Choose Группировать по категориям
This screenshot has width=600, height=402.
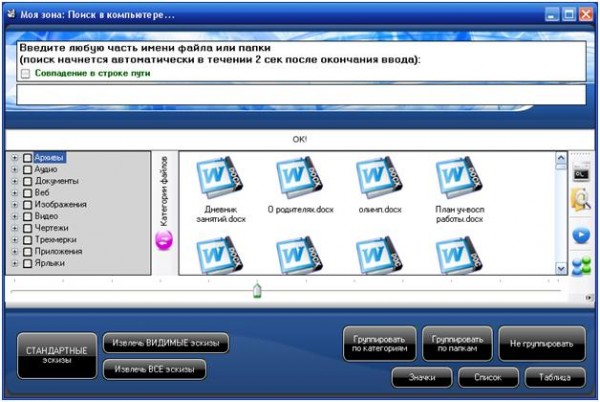click(380, 343)
